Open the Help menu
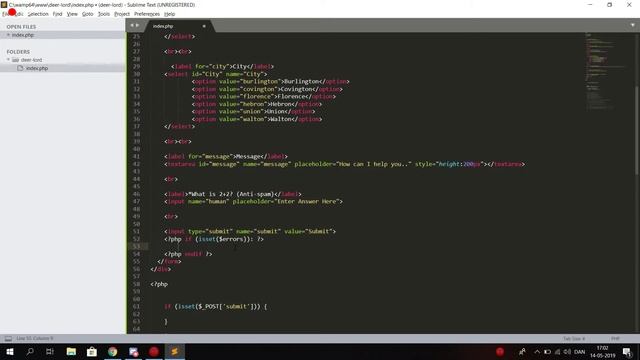 [169, 14]
